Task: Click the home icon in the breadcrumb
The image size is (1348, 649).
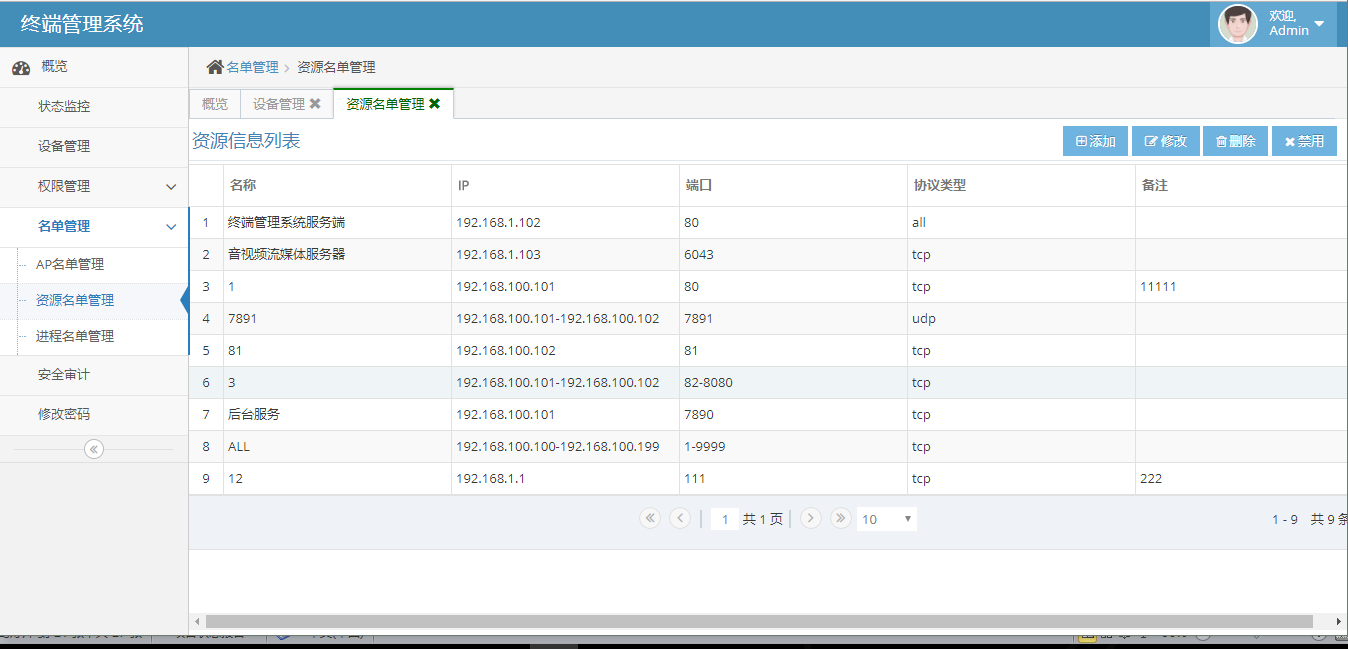Action: coord(215,67)
